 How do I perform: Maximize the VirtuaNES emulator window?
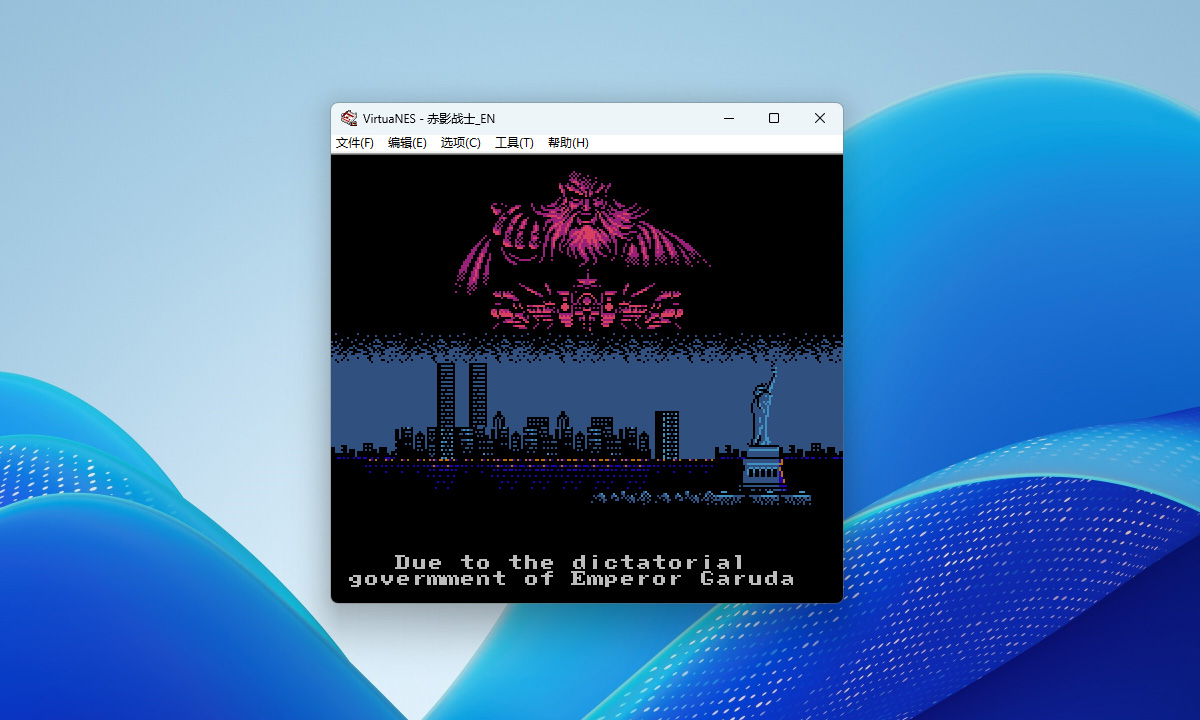pyautogui.click(x=773, y=118)
